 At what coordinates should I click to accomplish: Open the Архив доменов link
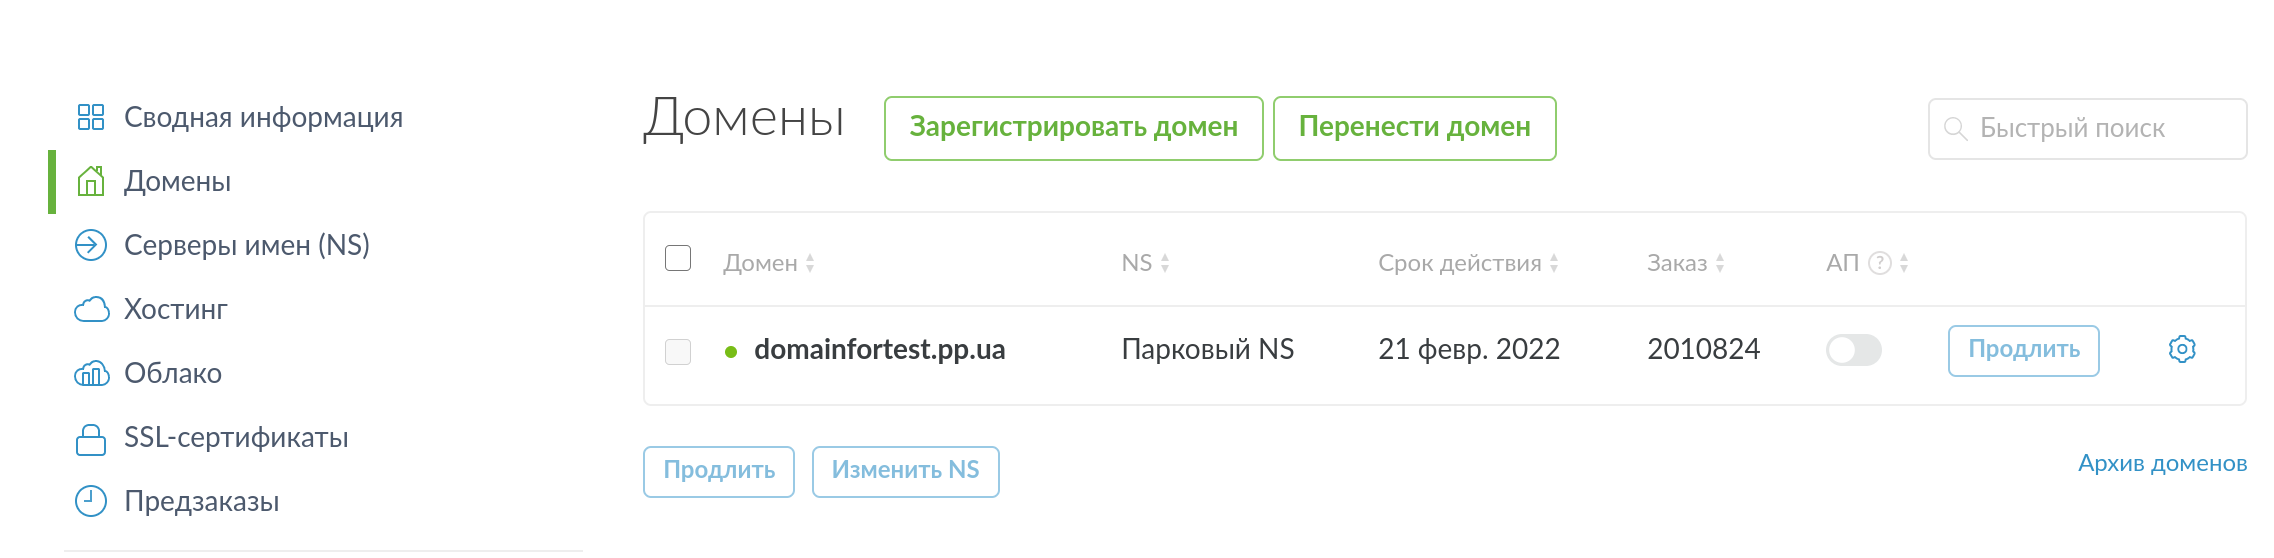coord(2162,463)
